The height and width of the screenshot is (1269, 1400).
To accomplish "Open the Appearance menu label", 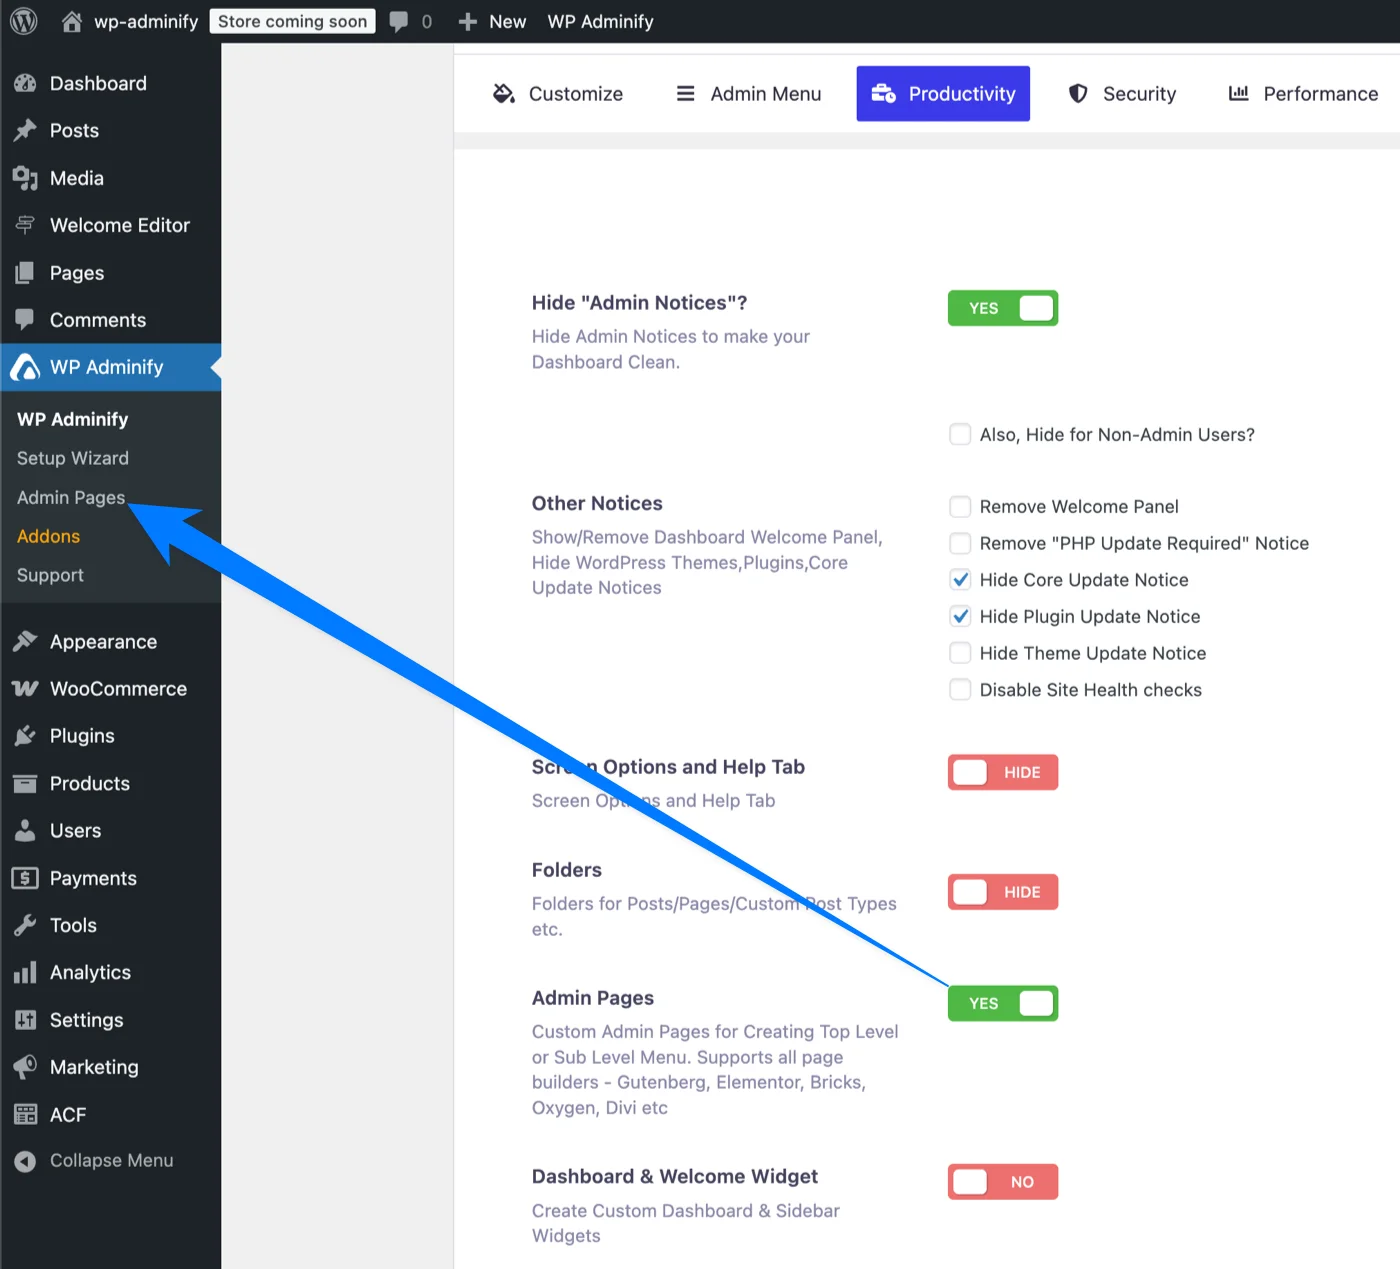I will pos(103,642).
